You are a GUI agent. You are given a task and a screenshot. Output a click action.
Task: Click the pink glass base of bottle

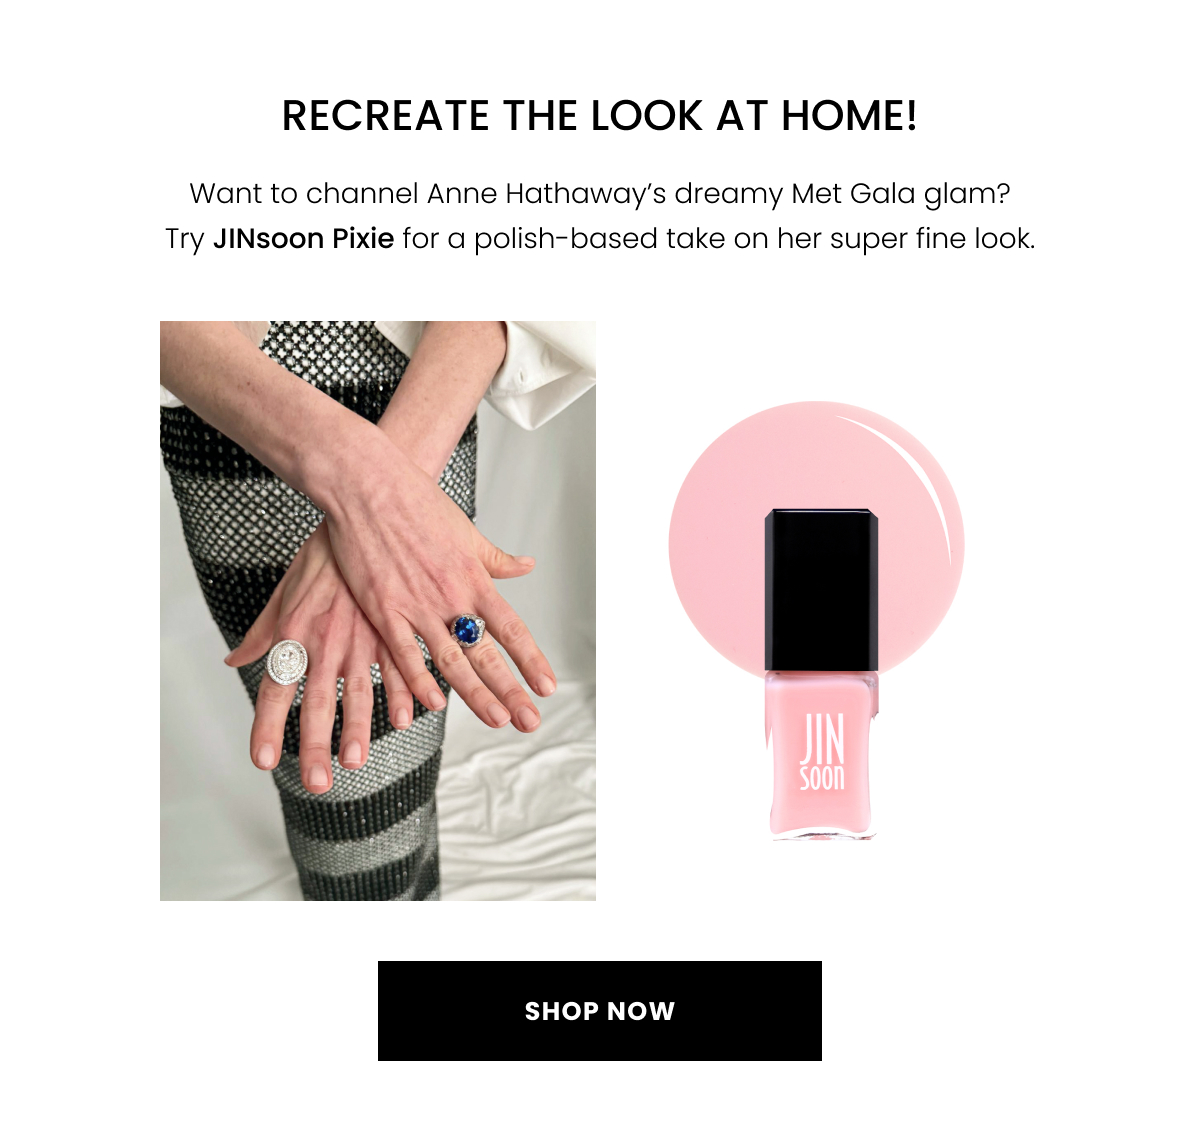[x=820, y=755]
